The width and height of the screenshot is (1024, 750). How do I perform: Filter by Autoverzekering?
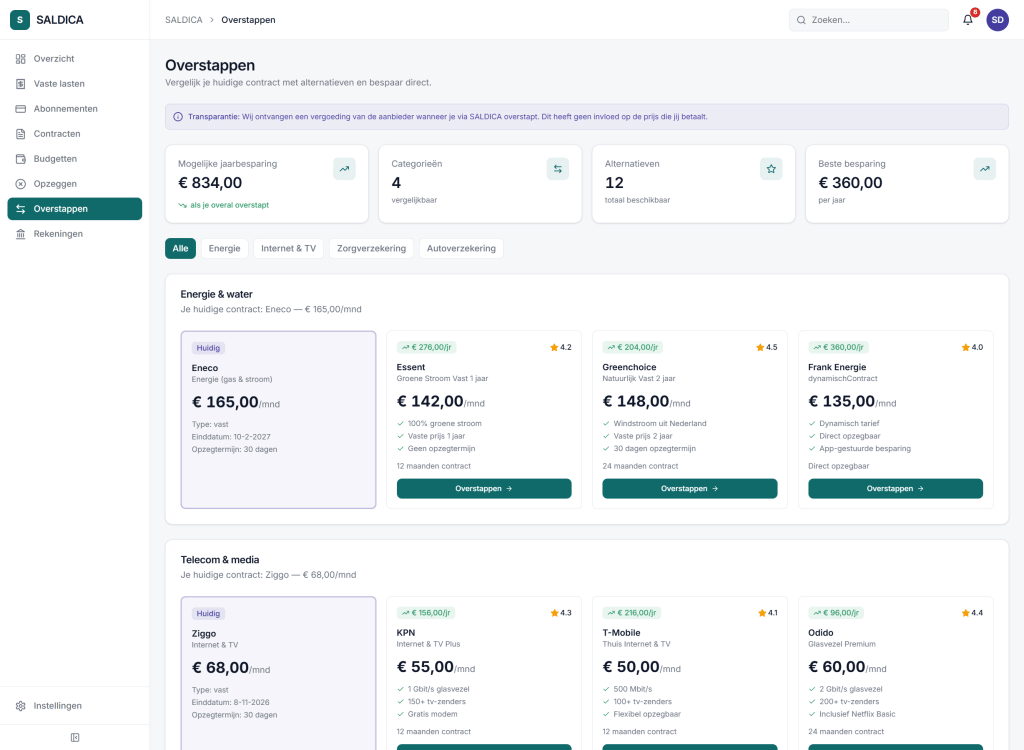461,248
